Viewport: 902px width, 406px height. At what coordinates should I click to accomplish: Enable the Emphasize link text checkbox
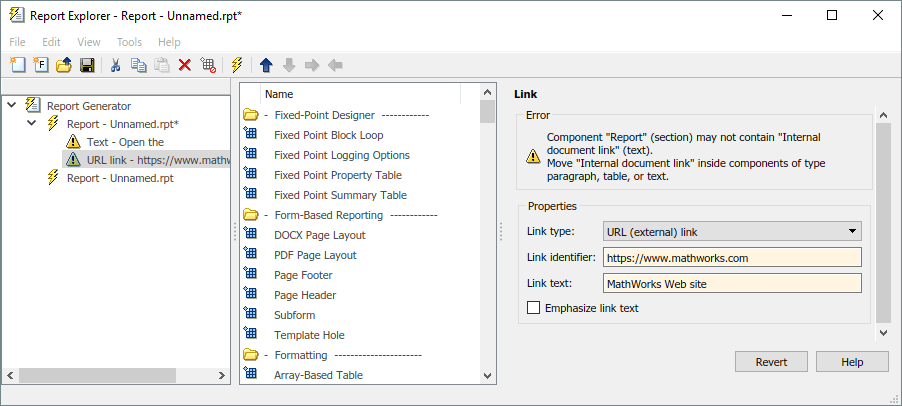(x=534, y=308)
